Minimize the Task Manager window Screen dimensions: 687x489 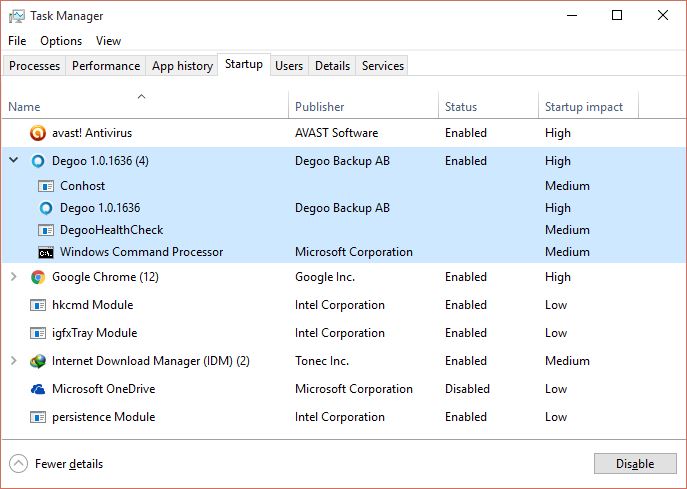pyautogui.click(x=572, y=15)
